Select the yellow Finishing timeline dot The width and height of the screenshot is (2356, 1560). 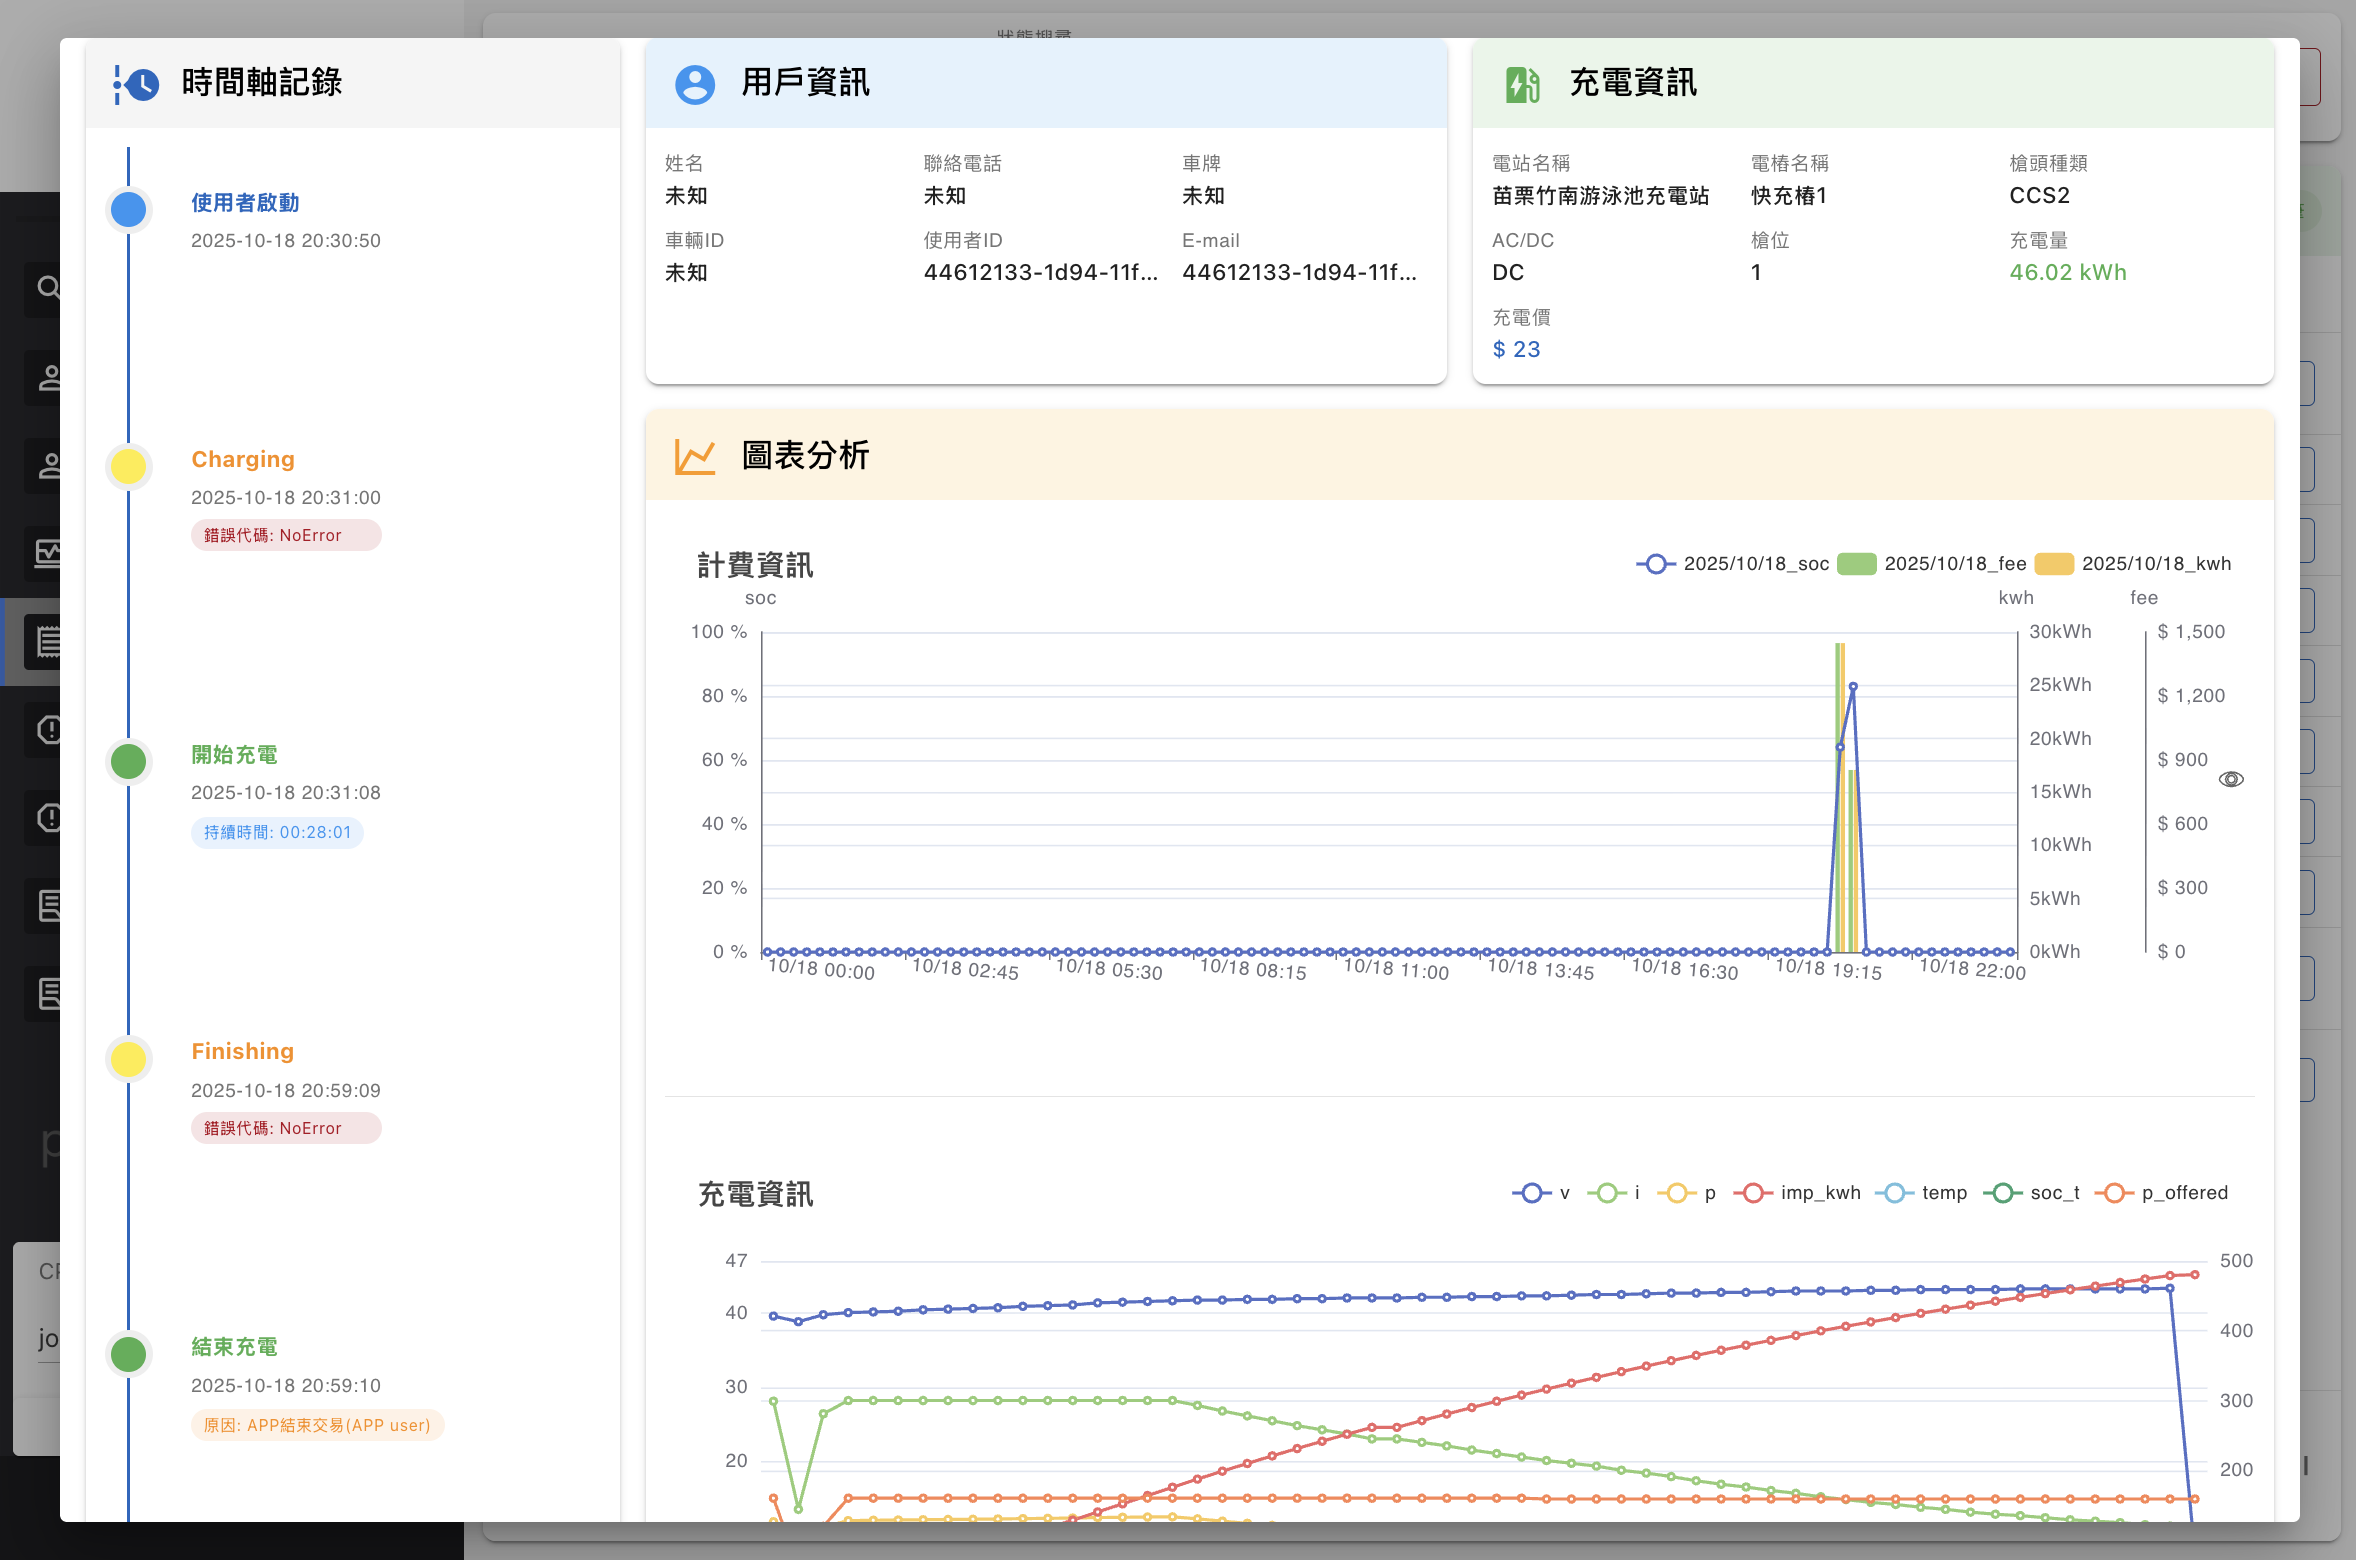(128, 1059)
